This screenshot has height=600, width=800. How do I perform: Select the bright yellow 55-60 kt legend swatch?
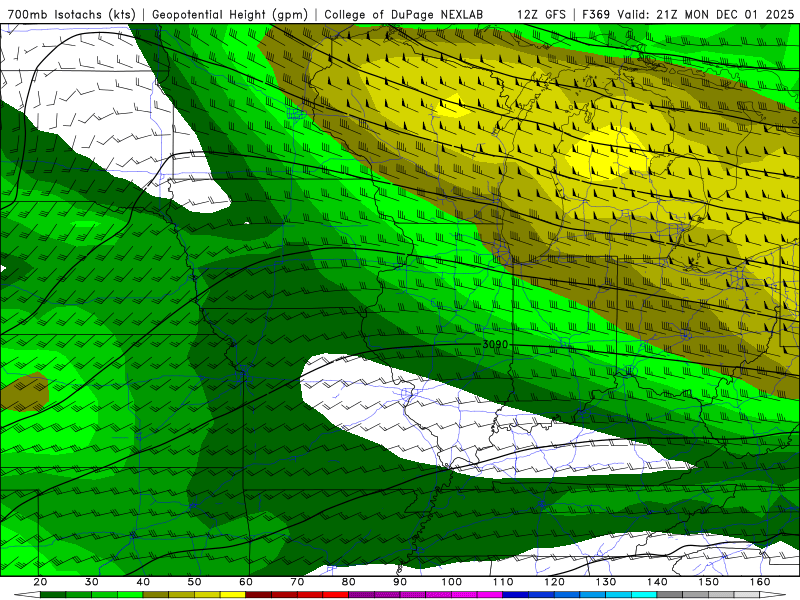[x=233, y=595]
